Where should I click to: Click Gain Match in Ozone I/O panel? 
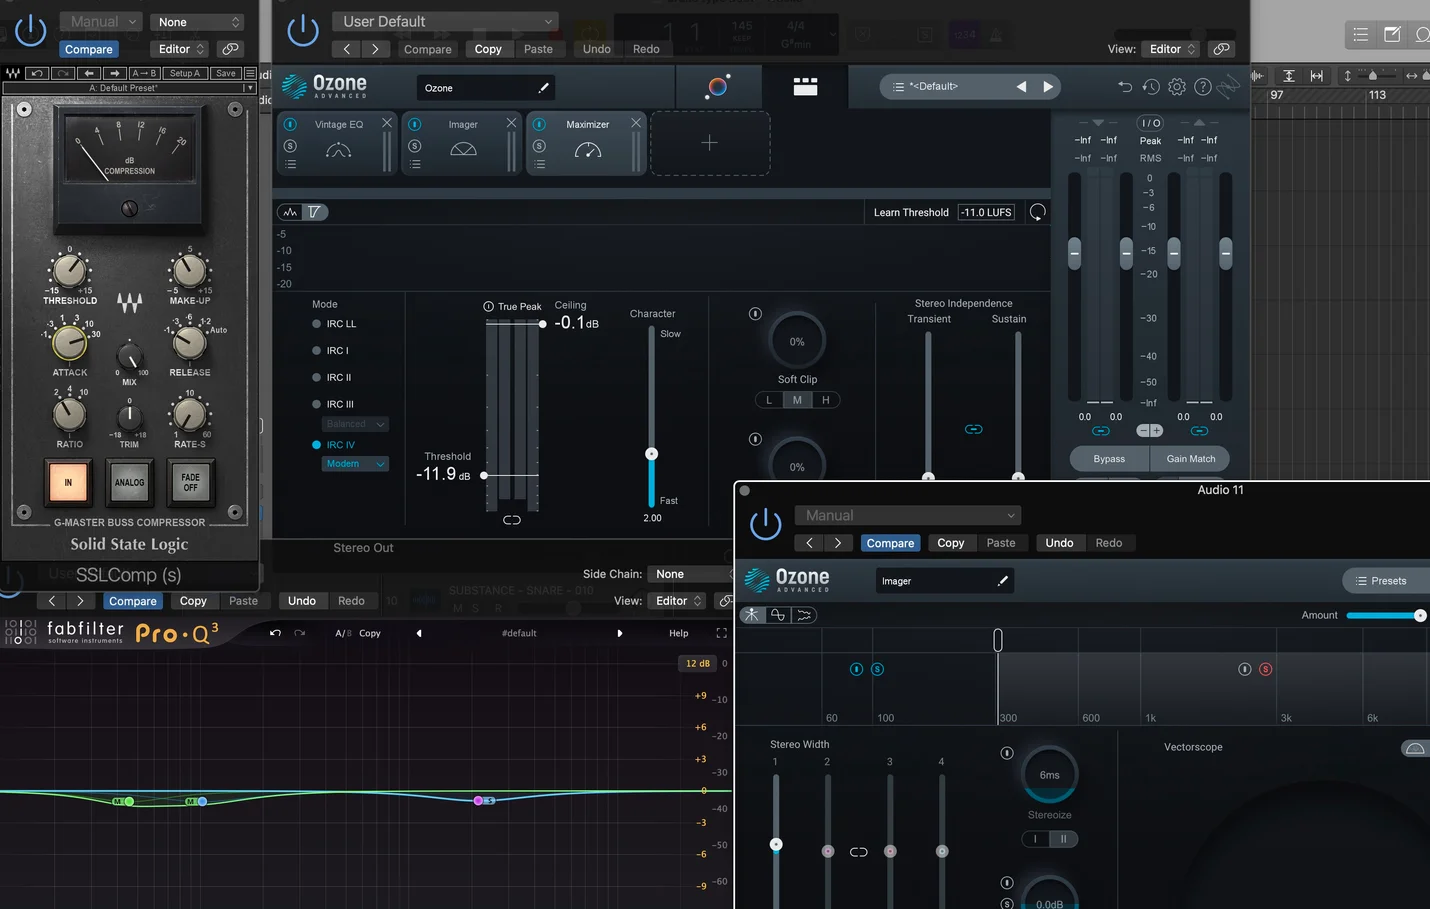pos(1191,459)
